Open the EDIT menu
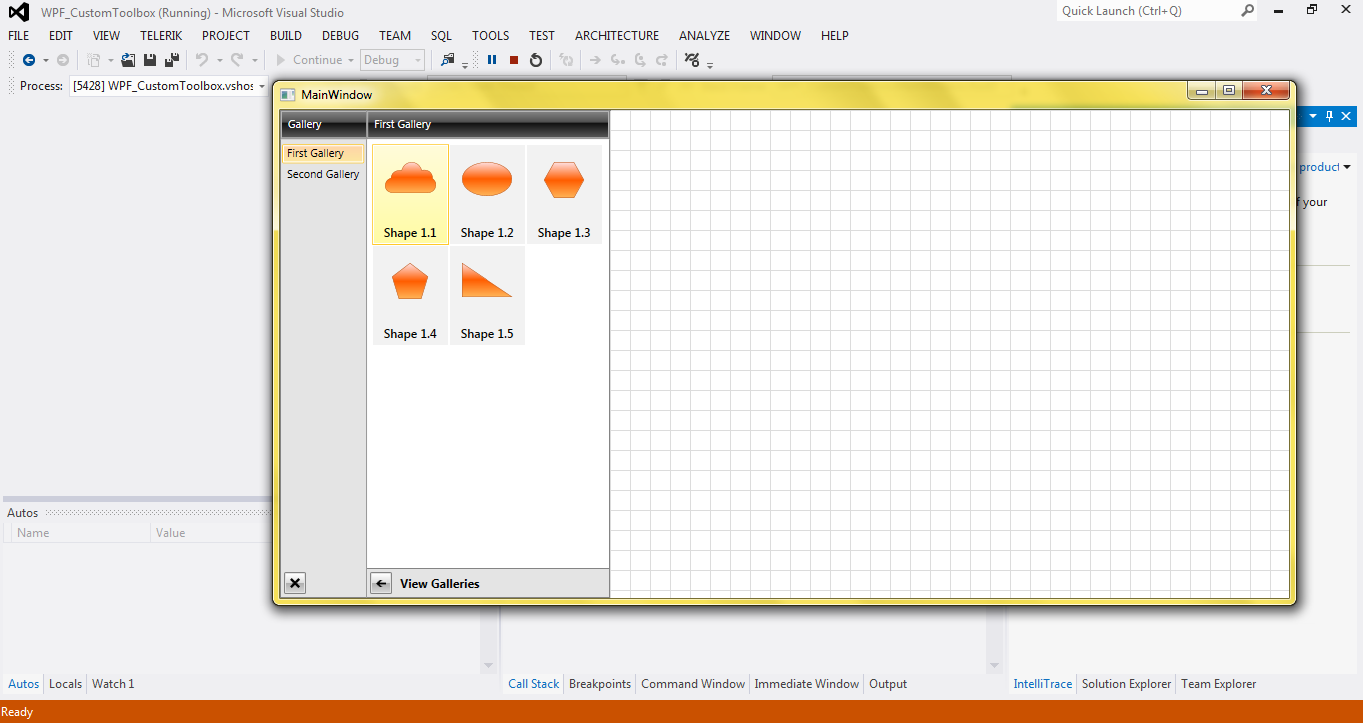This screenshot has height=723, width=1363. (61, 35)
